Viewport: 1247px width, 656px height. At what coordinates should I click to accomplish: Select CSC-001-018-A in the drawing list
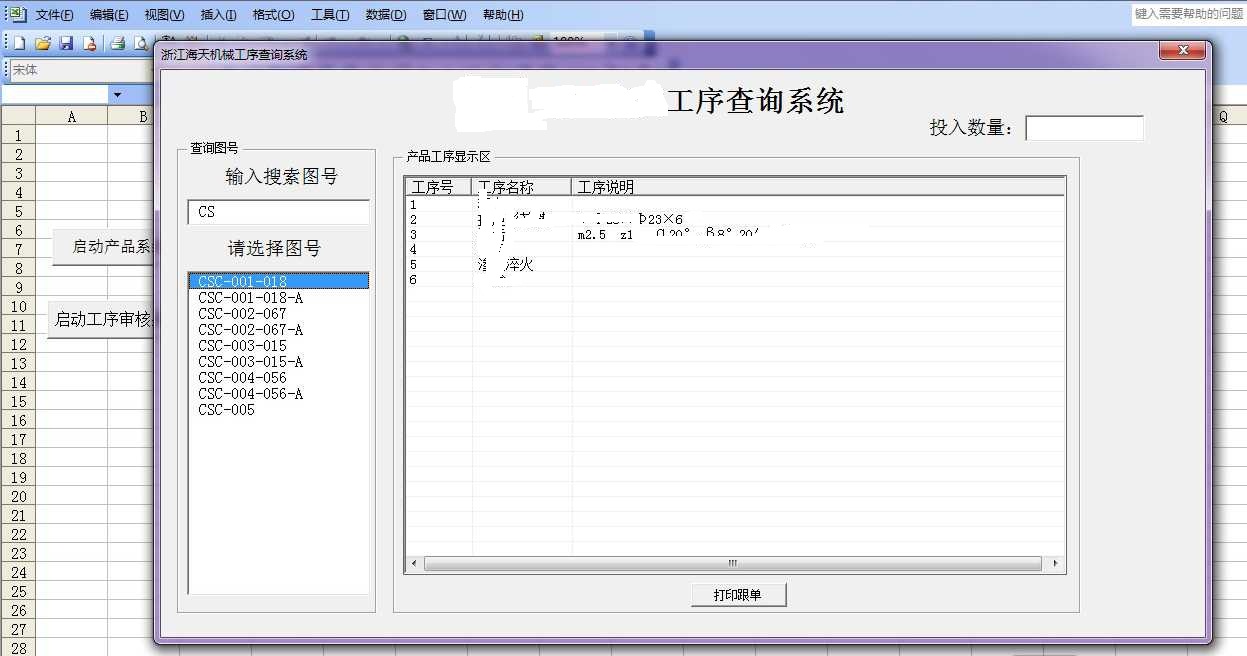point(278,297)
